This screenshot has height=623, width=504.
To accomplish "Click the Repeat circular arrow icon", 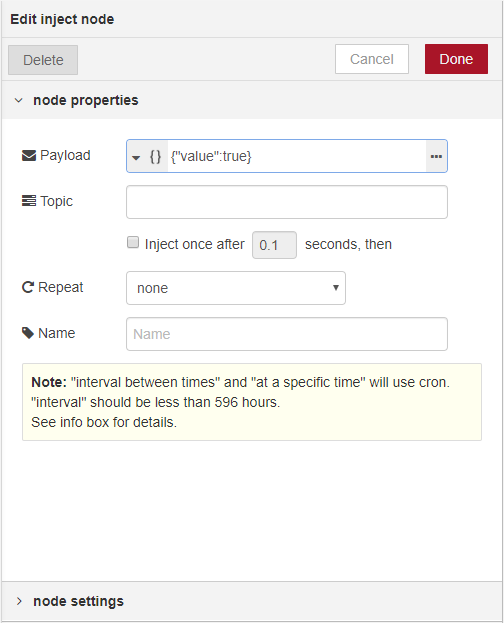I will (x=27, y=287).
